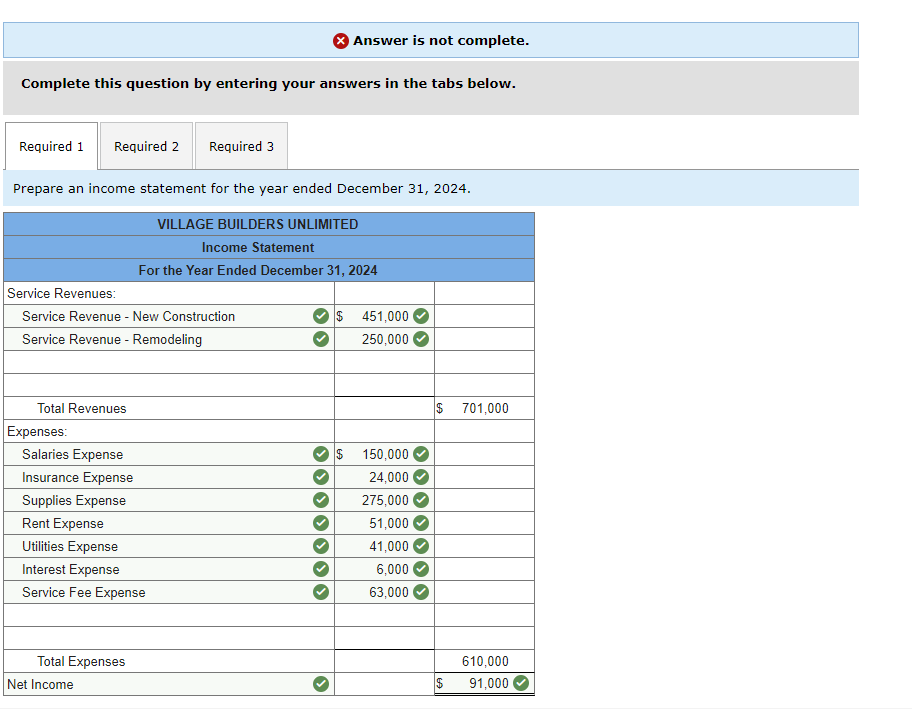Image resolution: width=912 pixels, height=710 pixels.
Task: Select the Insurance Expense account cell
Action: point(169,477)
